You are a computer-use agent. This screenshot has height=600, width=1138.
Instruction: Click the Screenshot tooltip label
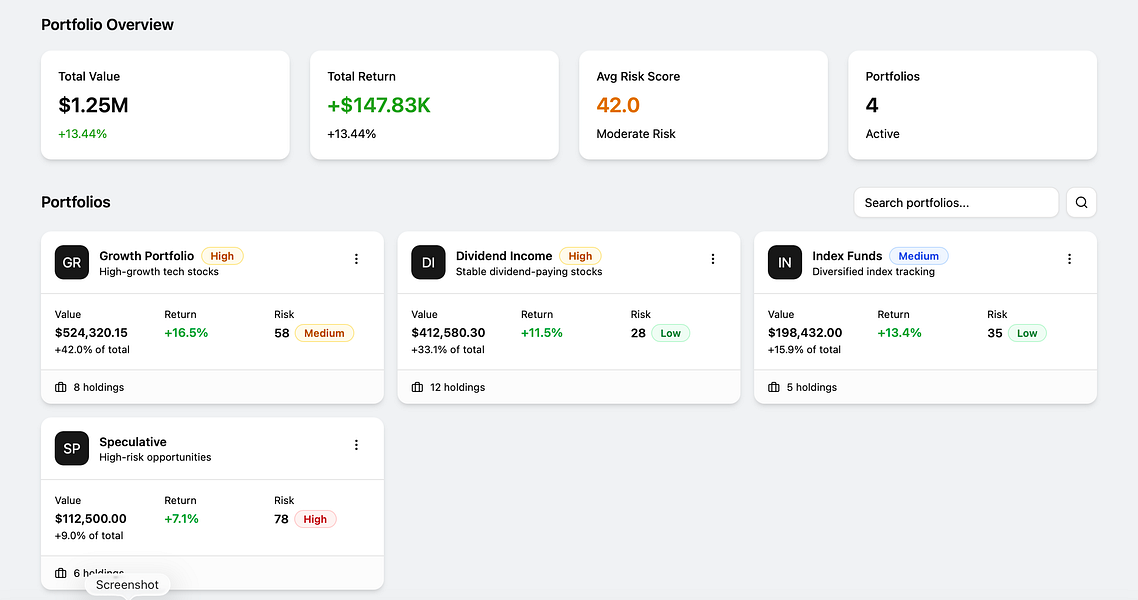click(x=127, y=585)
